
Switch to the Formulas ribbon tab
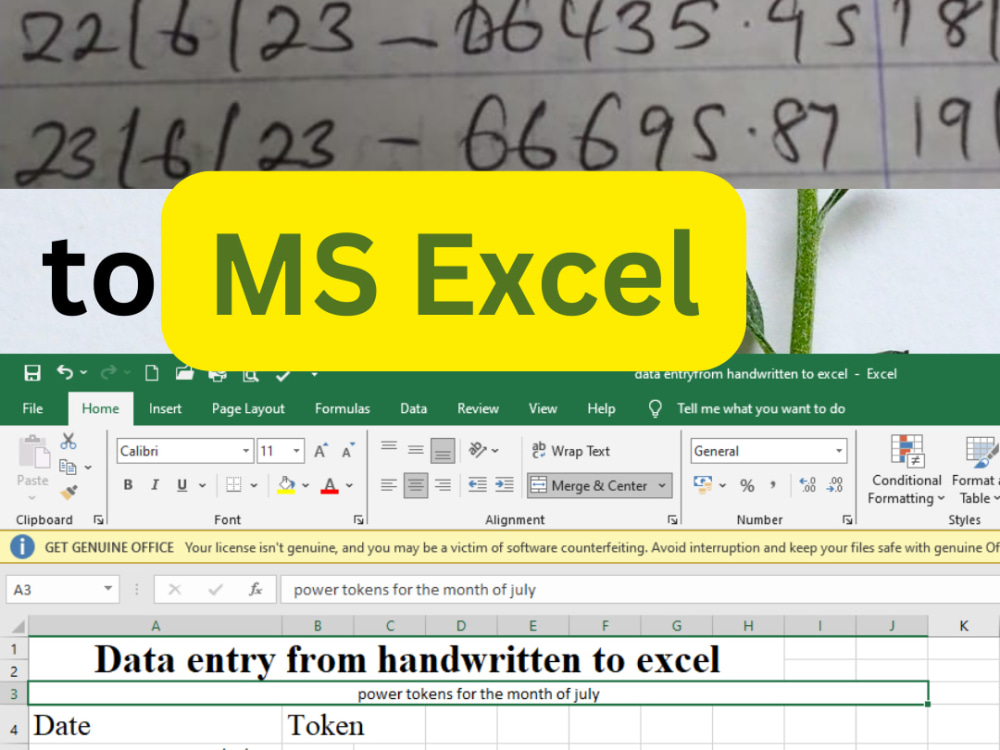(x=342, y=408)
